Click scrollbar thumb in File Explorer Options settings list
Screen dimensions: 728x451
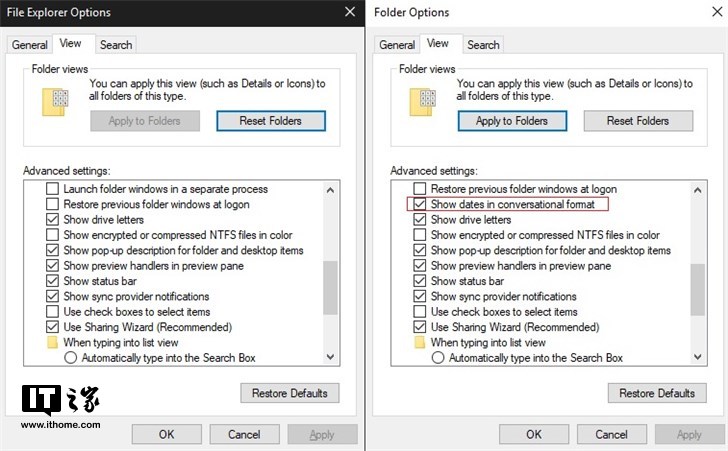click(x=330, y=288)
